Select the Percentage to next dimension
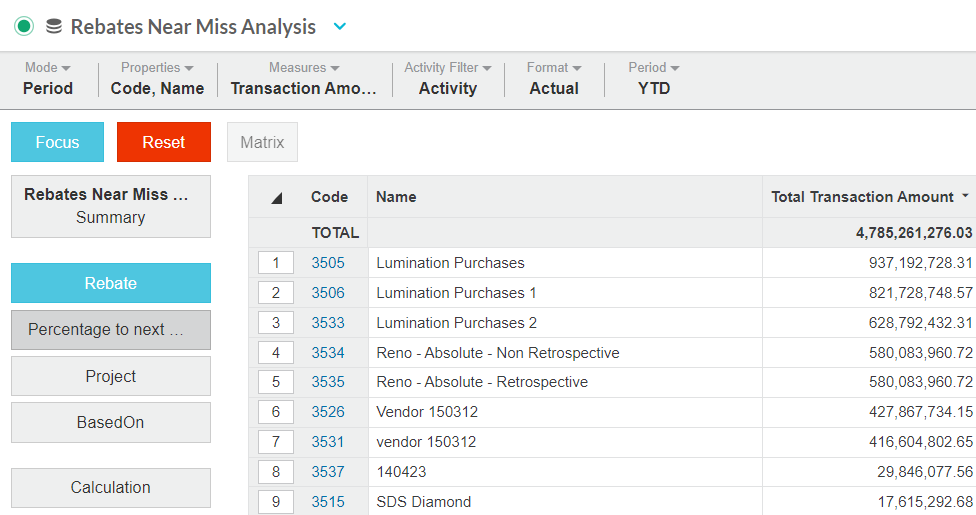This screenshot has width=976, height=515. pyautogui.click(x=111, y=330)
